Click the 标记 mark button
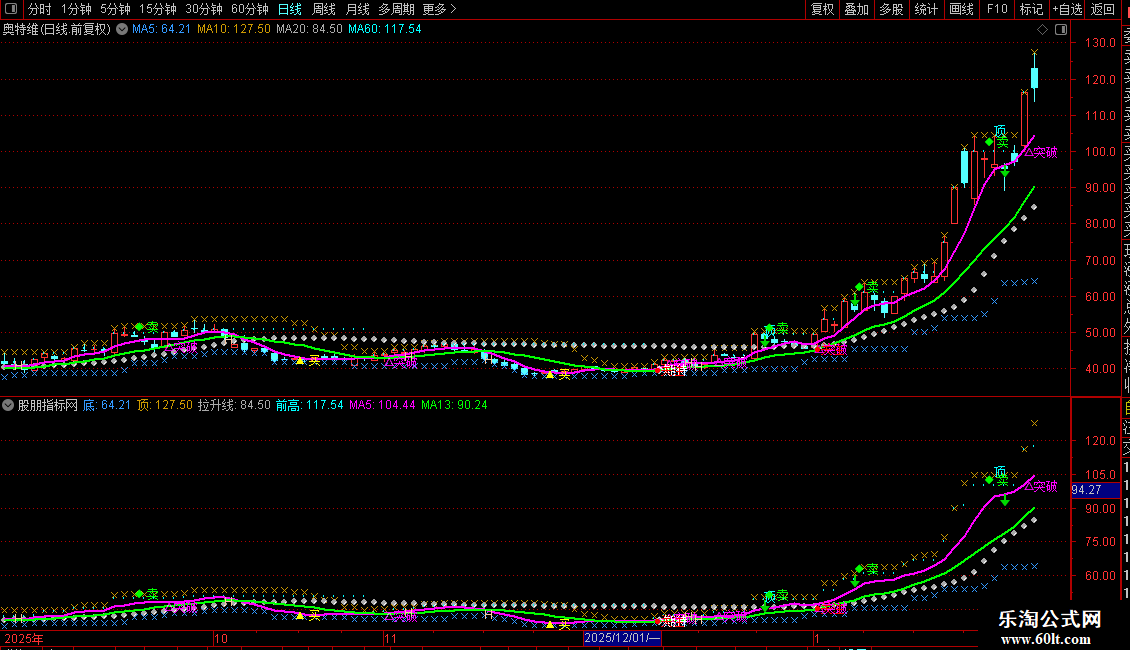The width and height of the screenshot is (1130, 650). coord(1031,9)
